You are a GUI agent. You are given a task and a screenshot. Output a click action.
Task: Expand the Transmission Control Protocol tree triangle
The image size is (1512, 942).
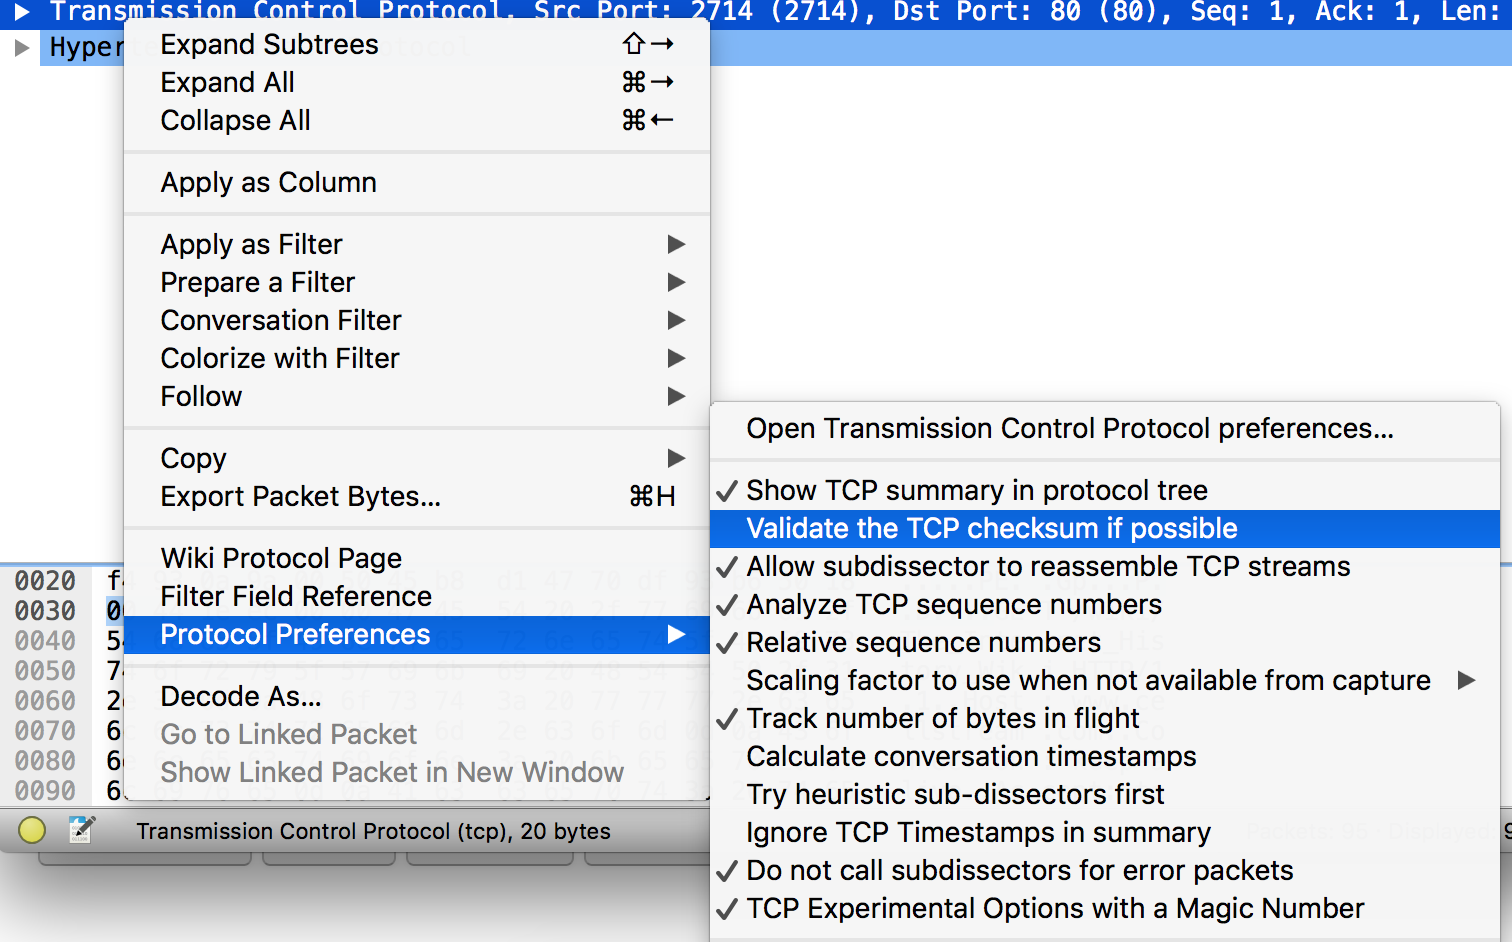point(22,12)
